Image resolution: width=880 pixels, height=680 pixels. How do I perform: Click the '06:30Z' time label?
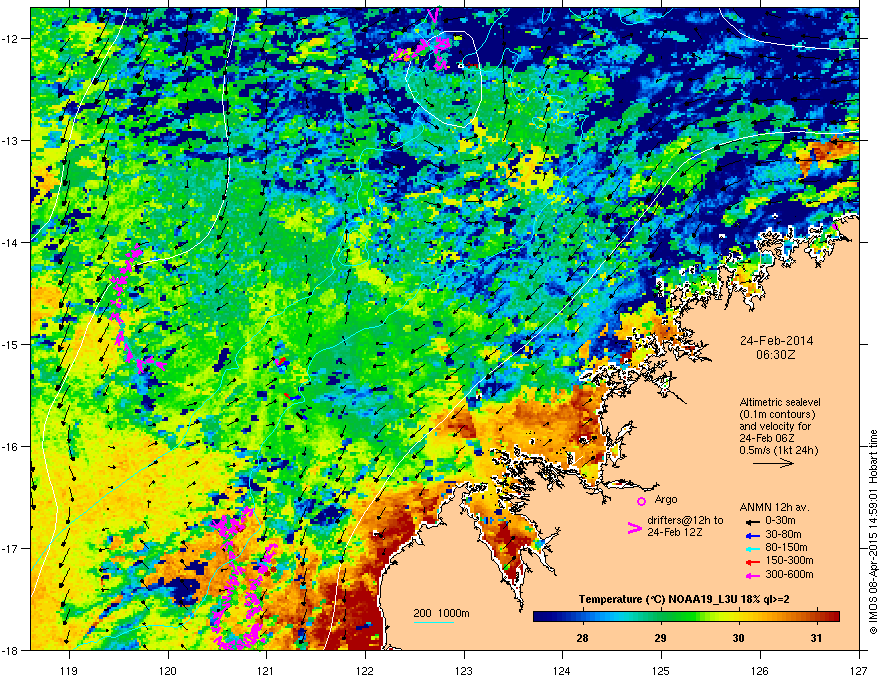[776, 355]
